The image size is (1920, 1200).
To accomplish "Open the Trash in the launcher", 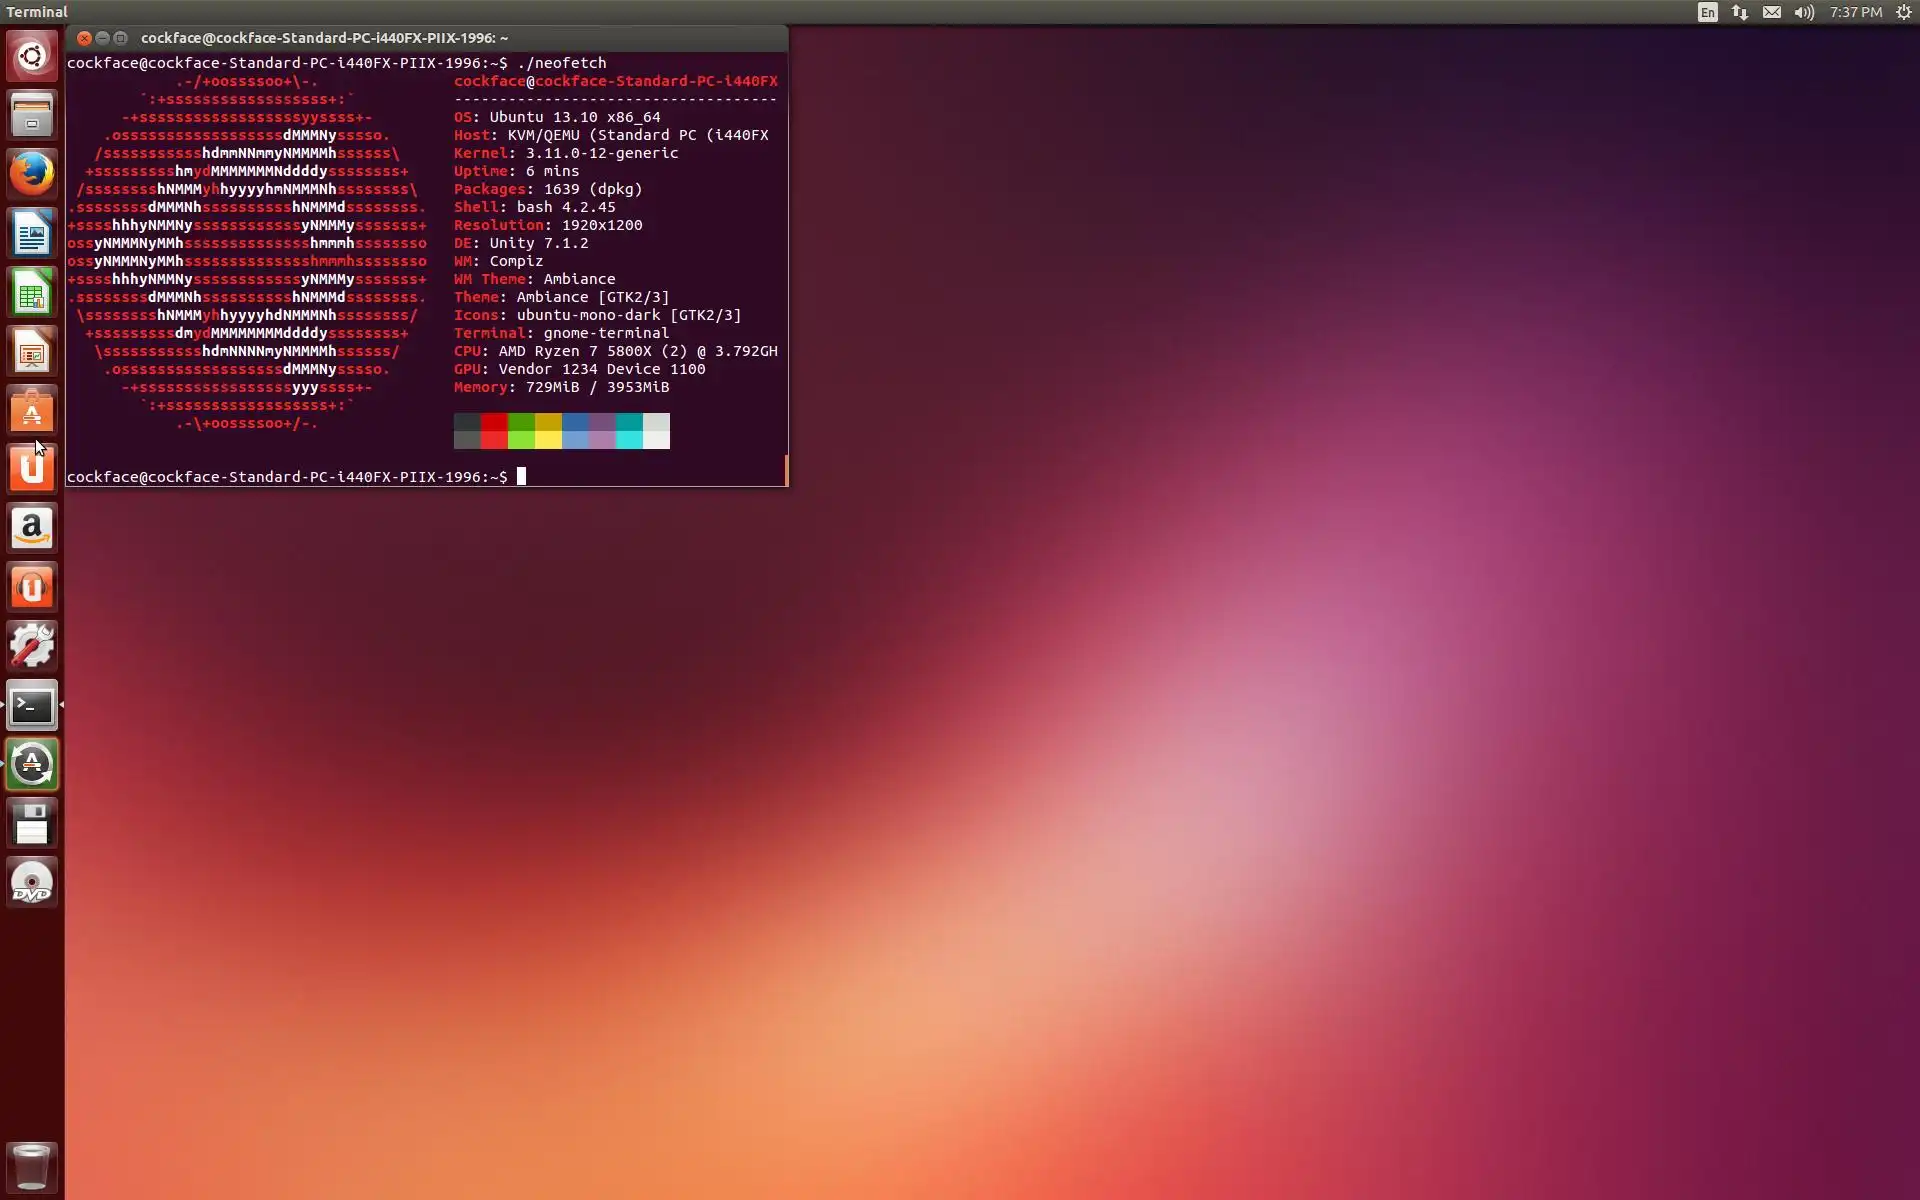I will (x=32, y=1166).
